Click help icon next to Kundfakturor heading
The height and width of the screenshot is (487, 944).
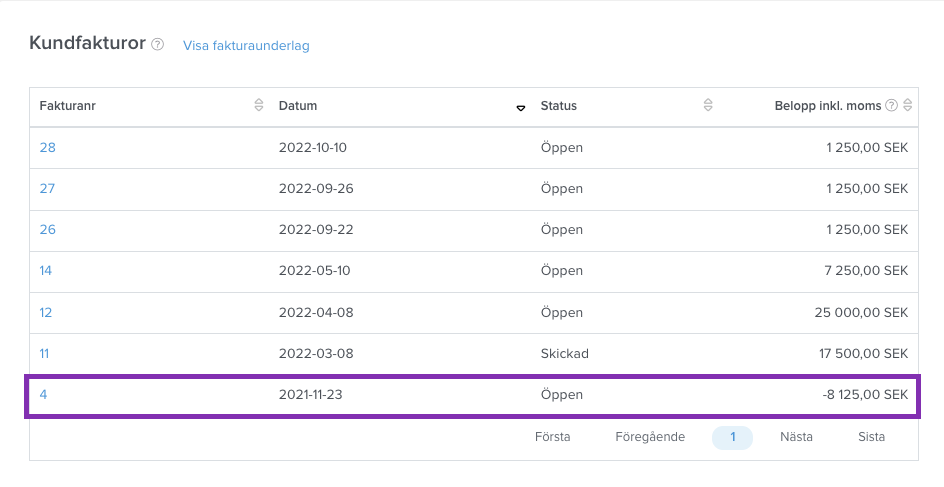[157, 45]
